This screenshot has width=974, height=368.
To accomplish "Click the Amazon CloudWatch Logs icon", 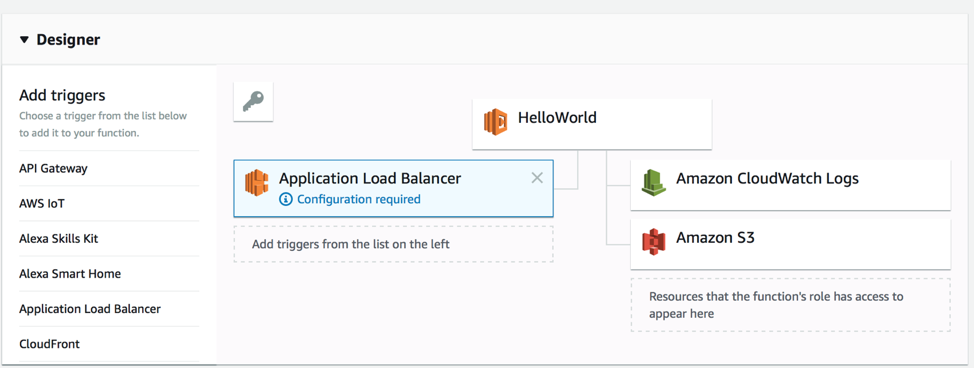I will click(x=653, y=183).
